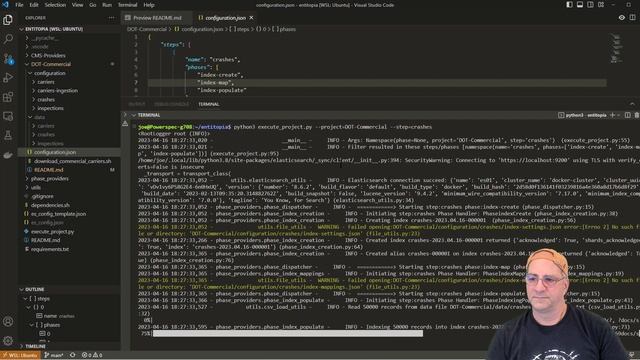Select the .gitignore file
640x360 pixels.
(42, 196)
